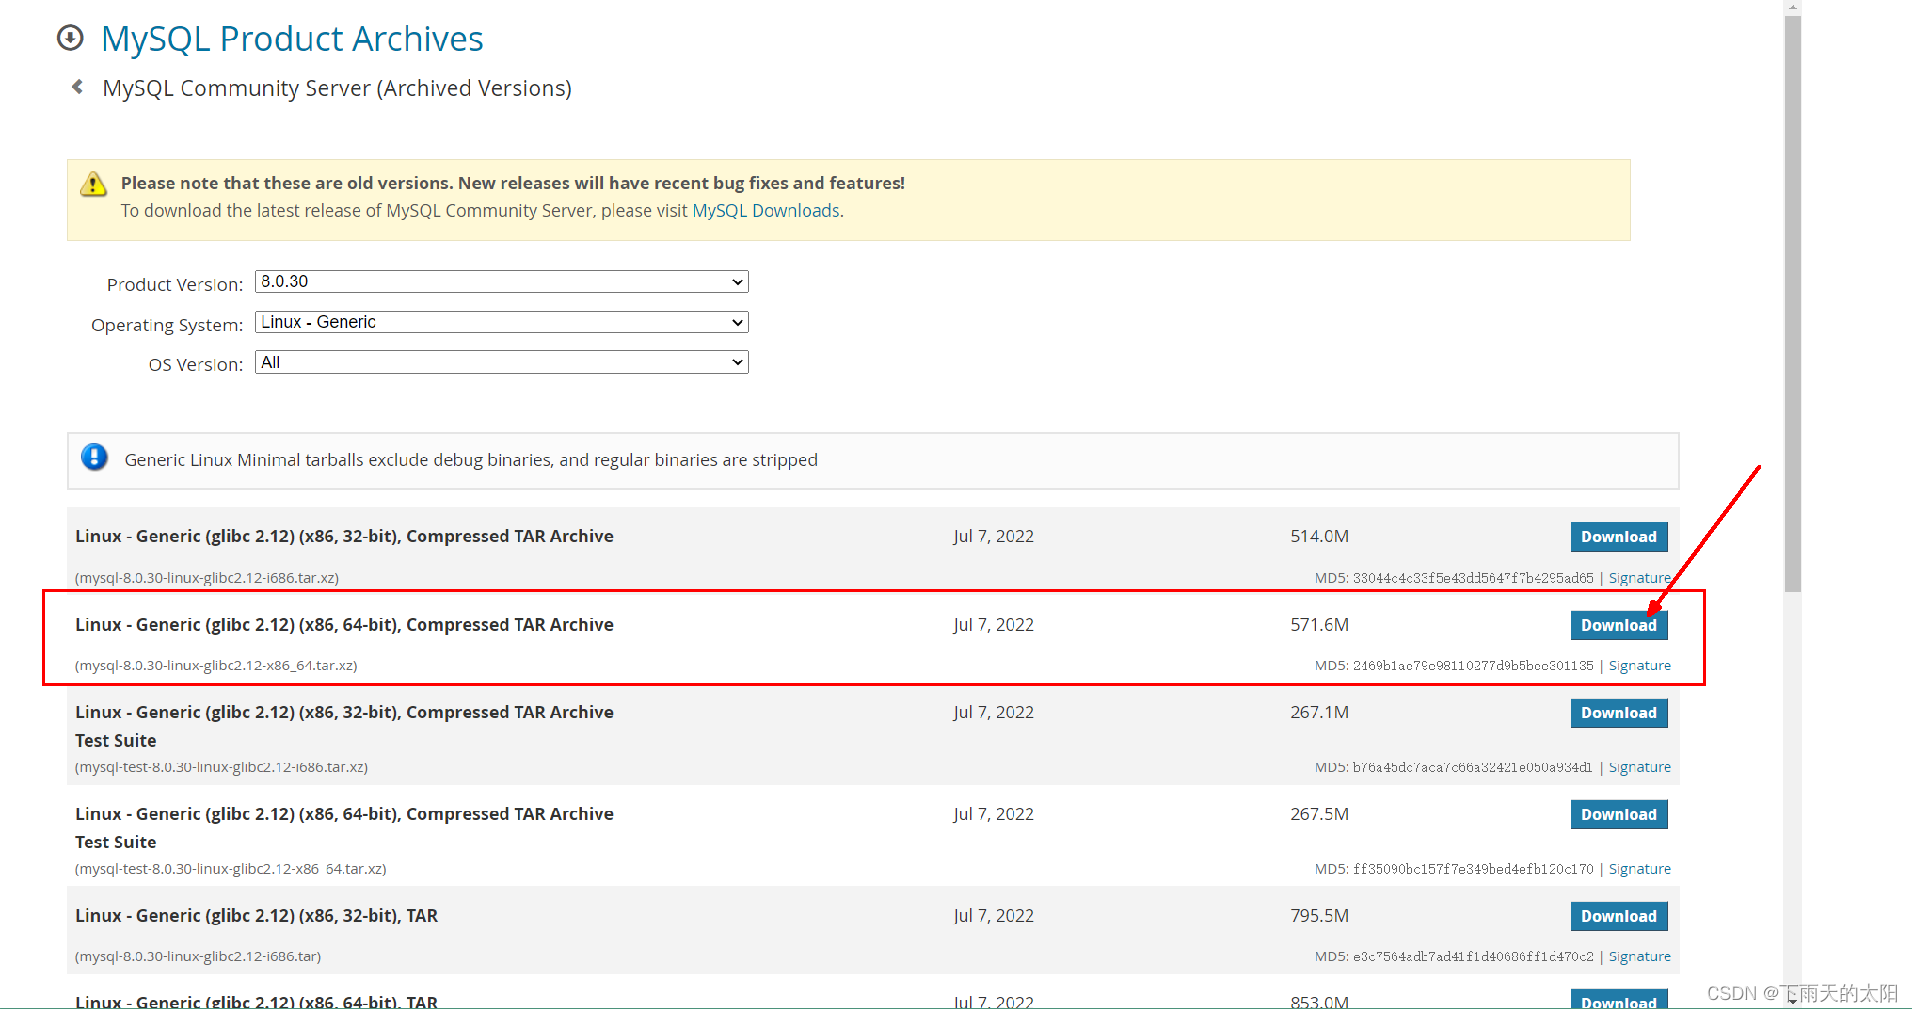Screen dimensions: 1912x1012
Task: Download the x86 32-bit Compressed TAR Archive
Action: (x=1618, y=536)
